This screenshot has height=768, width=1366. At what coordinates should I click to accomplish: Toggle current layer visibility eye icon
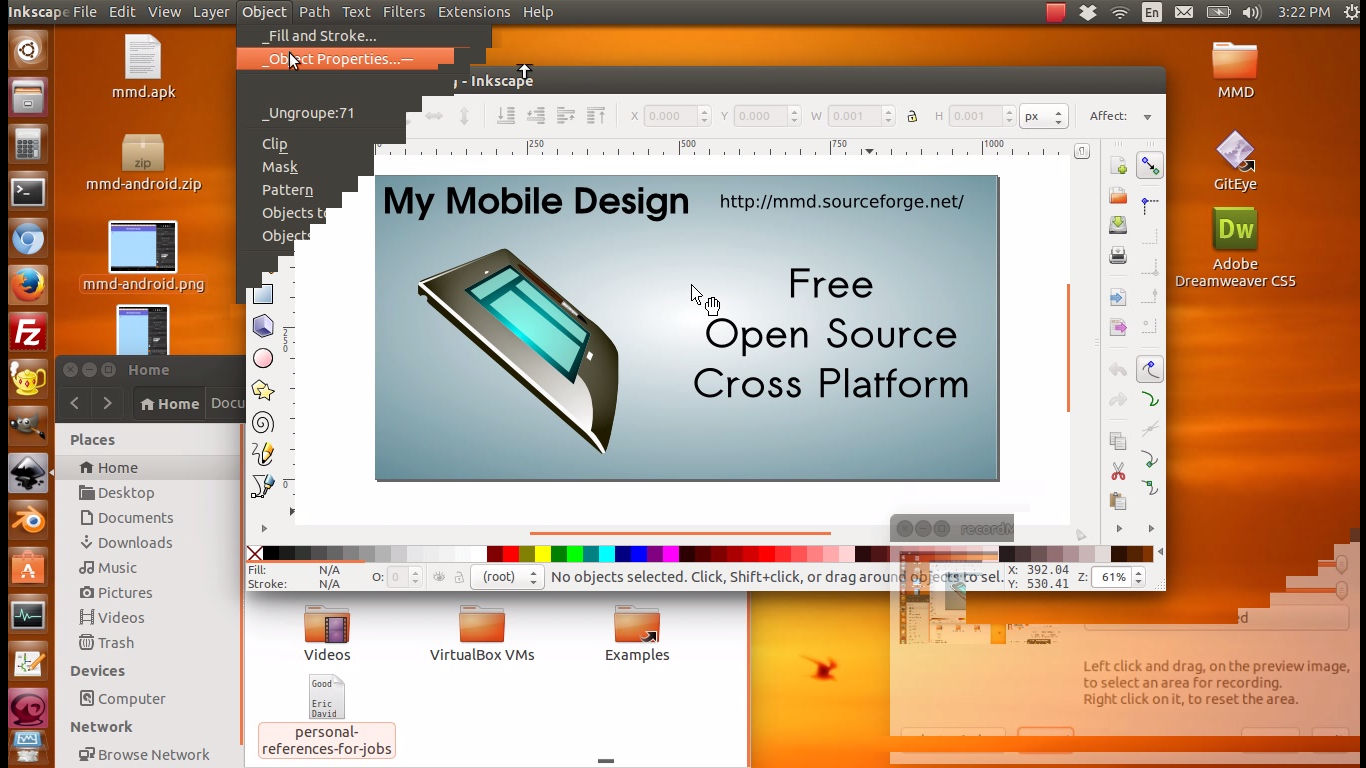click(x=439, y=577)
